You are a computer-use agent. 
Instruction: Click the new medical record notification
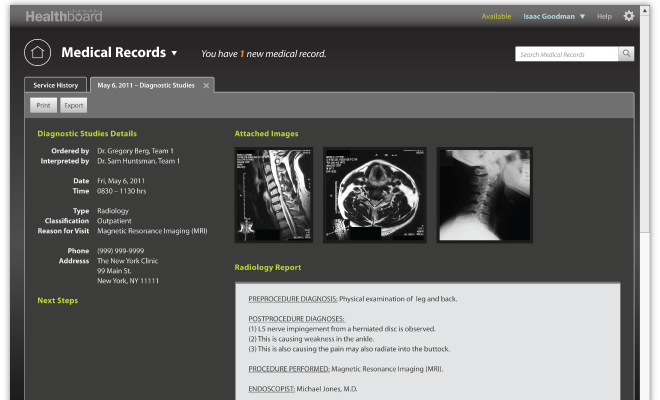coord(263,54)
